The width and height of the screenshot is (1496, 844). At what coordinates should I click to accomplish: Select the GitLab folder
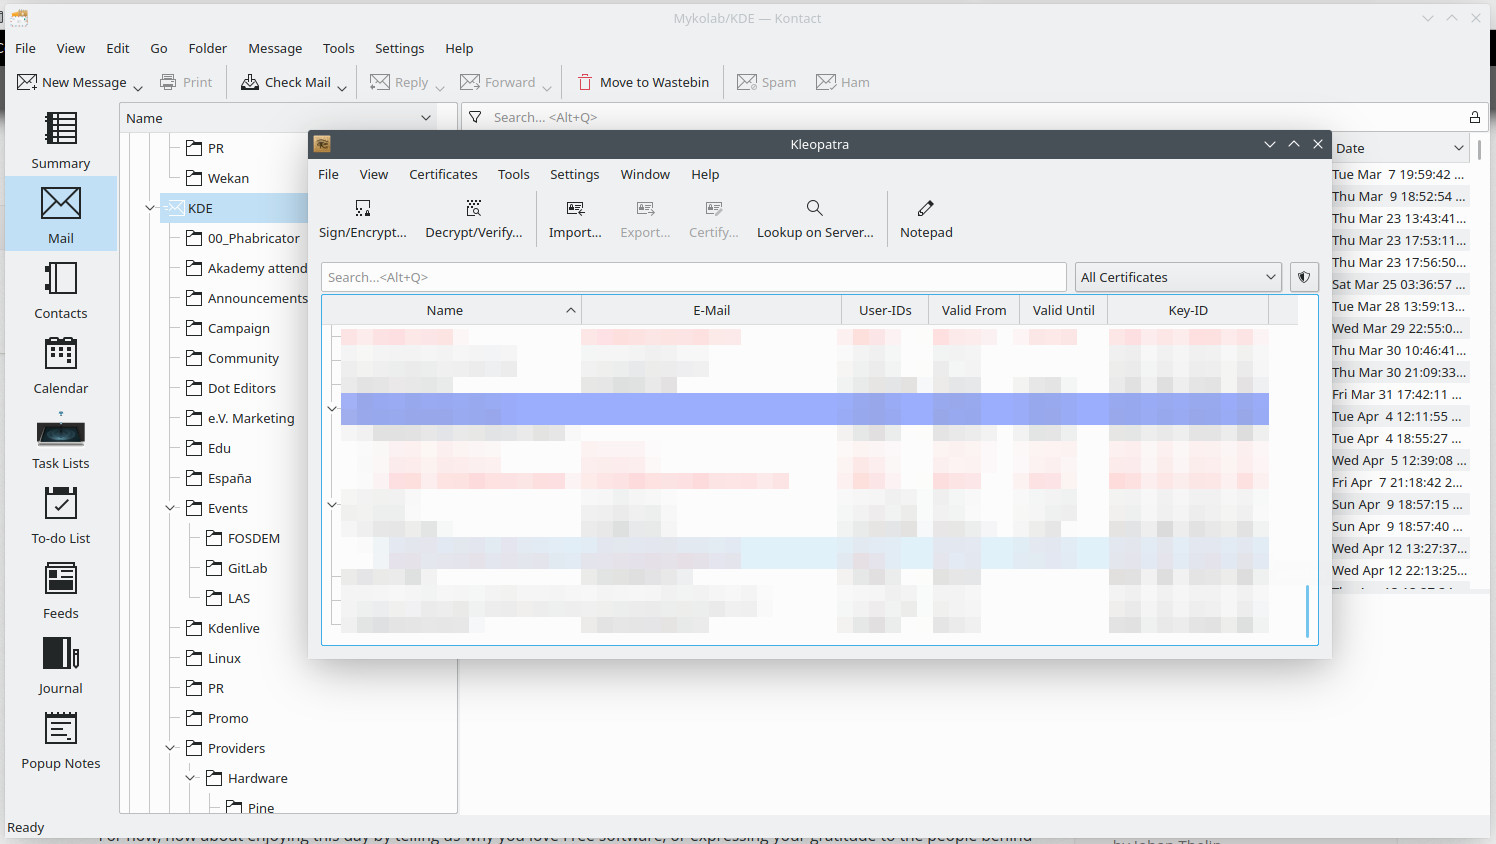[x=237, y=568]
